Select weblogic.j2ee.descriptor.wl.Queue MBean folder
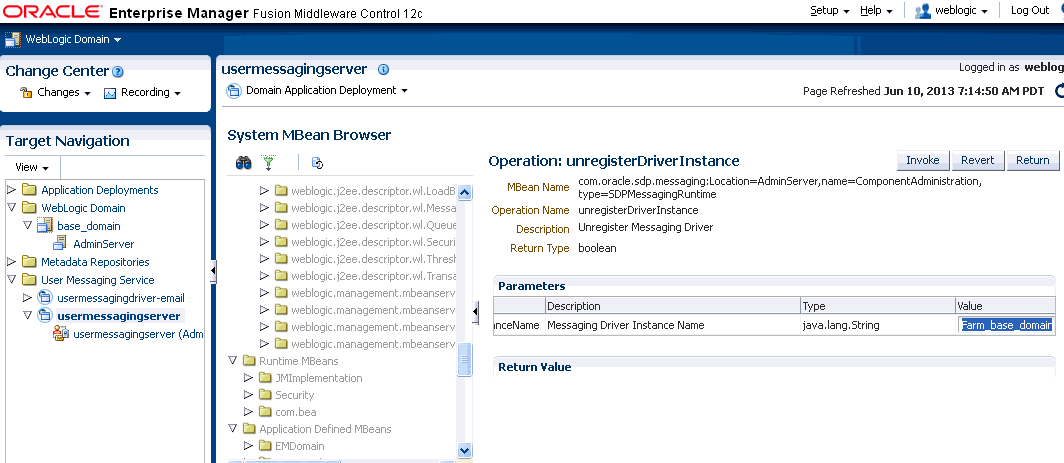Image resolution: width=1064 pixels, height=463 pixels. click(373, 225)
